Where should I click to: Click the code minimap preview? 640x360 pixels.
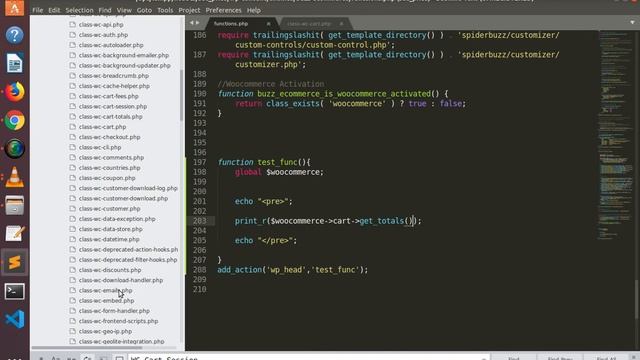(x=616, y=135)
